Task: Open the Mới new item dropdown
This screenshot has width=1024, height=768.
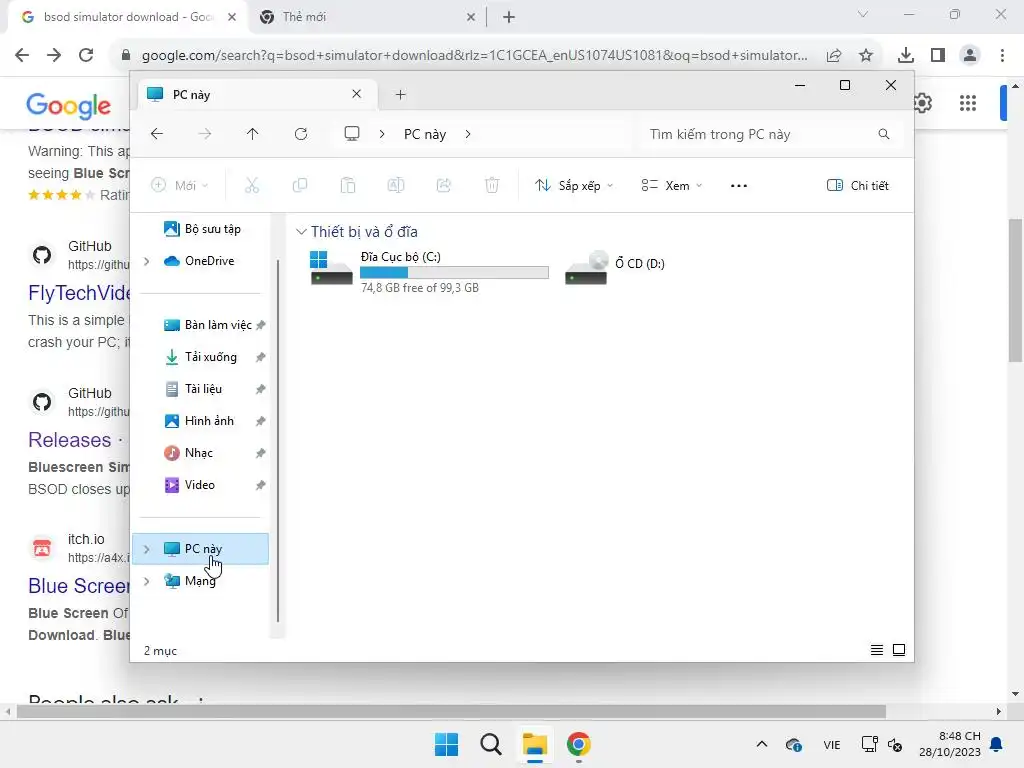Action: 180,185
